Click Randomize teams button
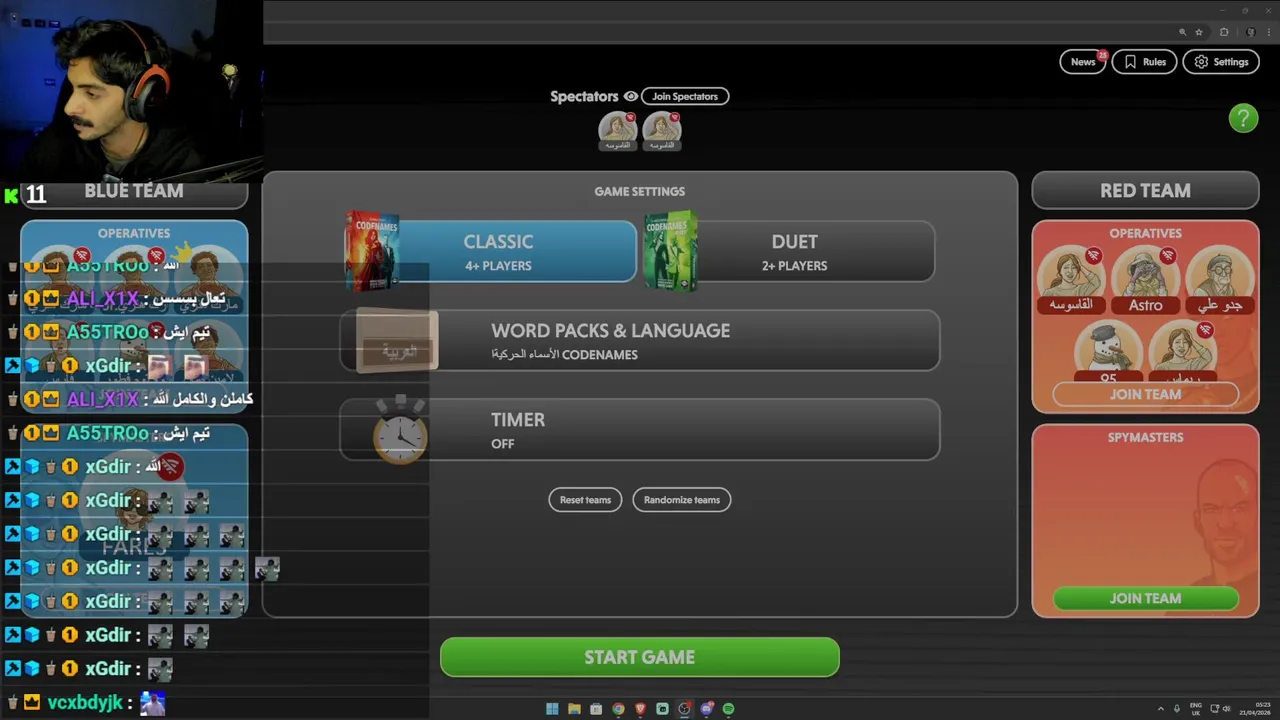The height and width of the screenshot is (720, 1280). tap(682, 500)
